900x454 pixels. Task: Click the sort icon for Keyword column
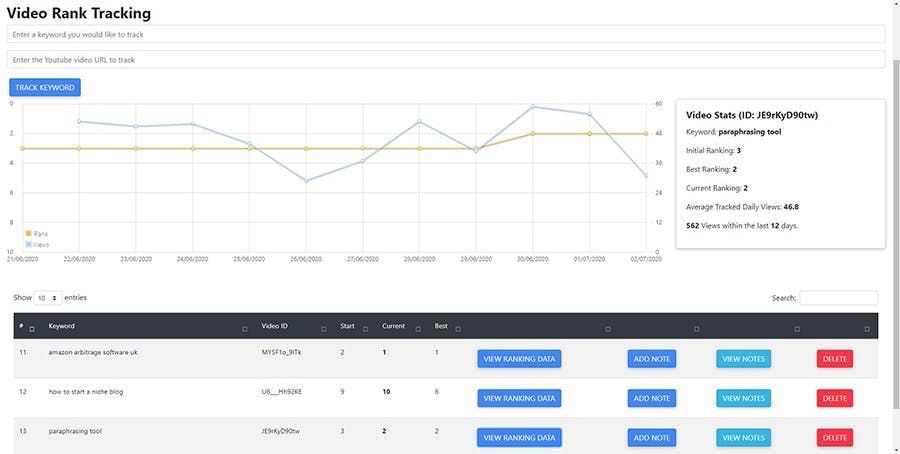point(245,328)
